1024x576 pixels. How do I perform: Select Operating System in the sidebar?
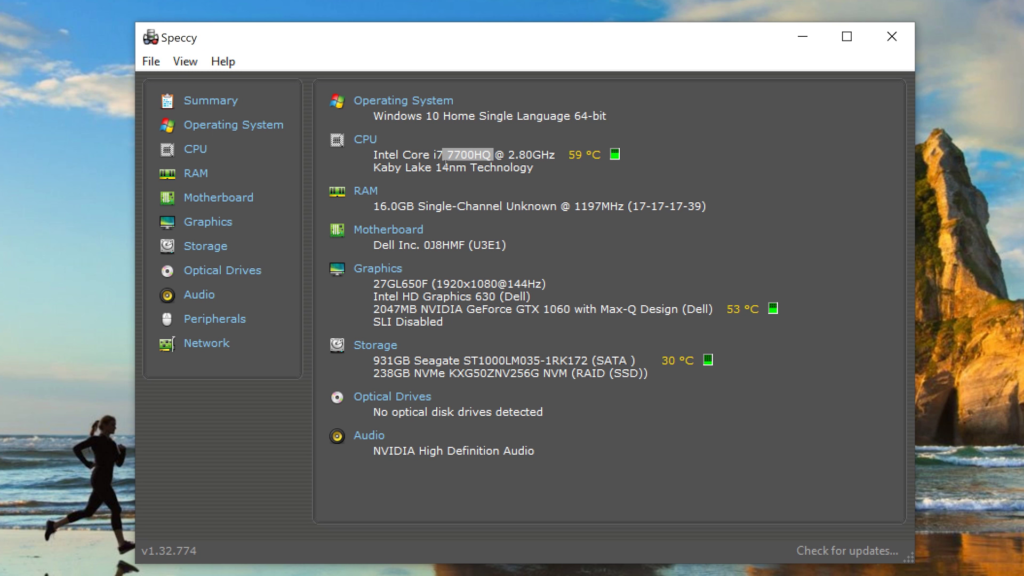[233, 125]
